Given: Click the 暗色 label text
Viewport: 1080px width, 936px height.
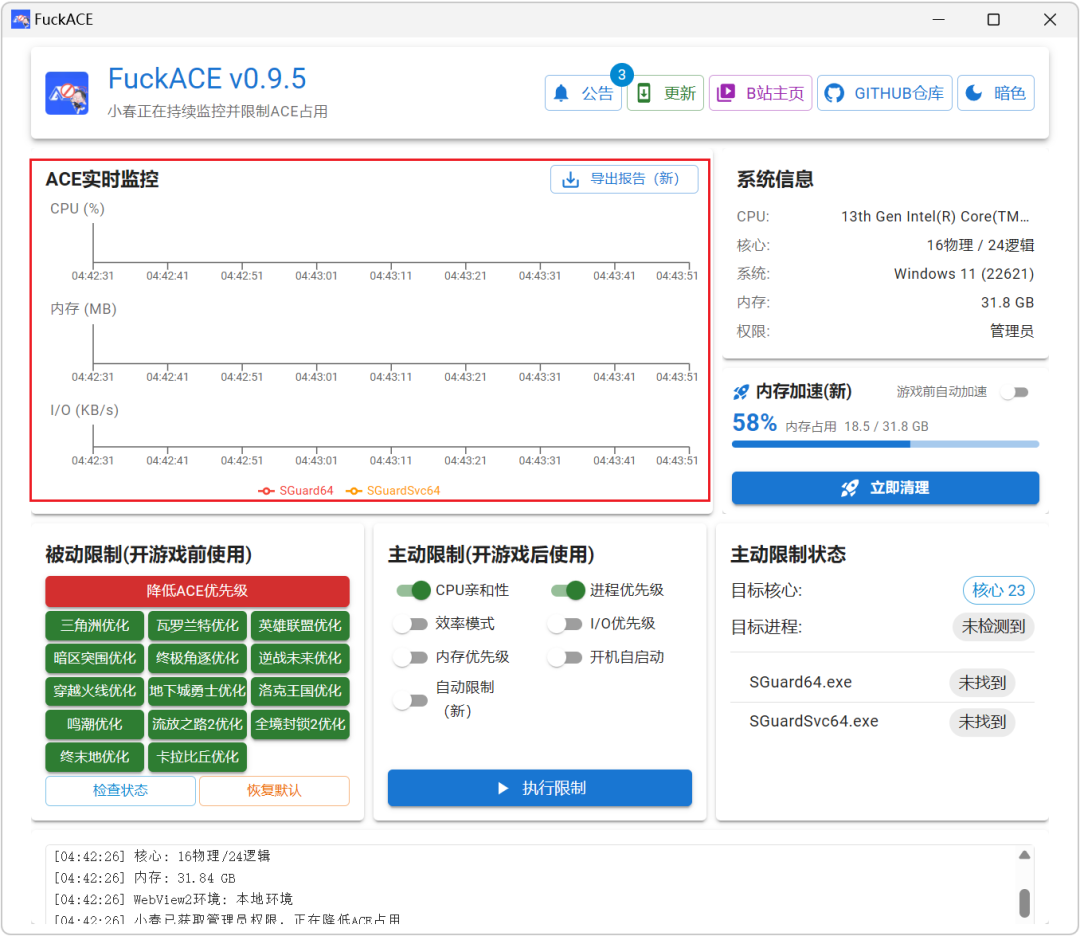Looking at the screenshot, I should point(1009,93).
